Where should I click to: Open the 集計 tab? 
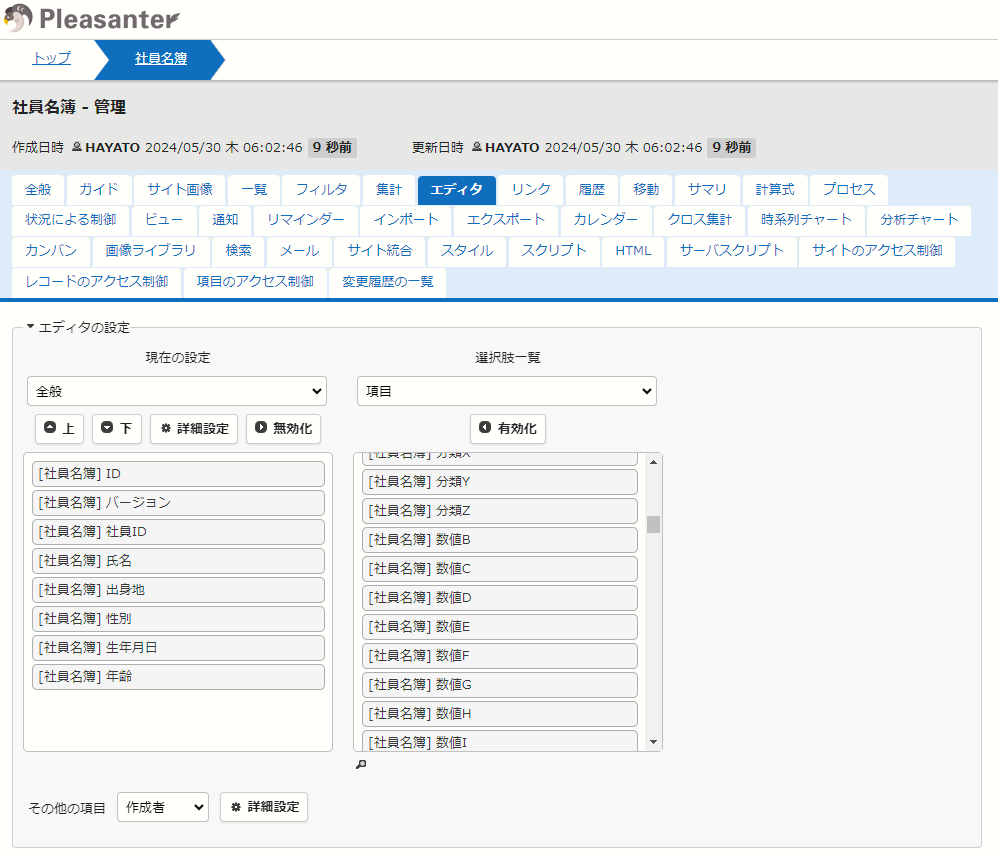(x=389, y=190)
